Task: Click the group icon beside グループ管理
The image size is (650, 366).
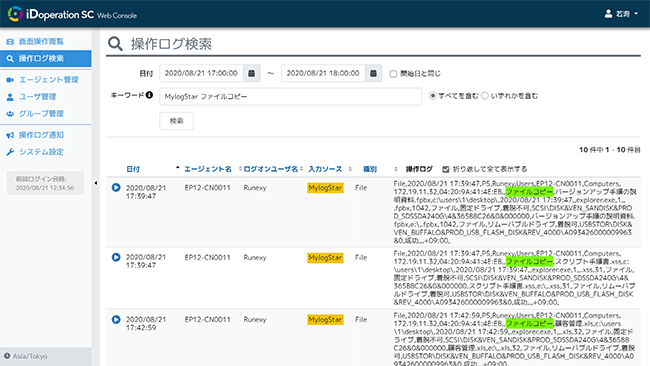Action: pos(10,114)
